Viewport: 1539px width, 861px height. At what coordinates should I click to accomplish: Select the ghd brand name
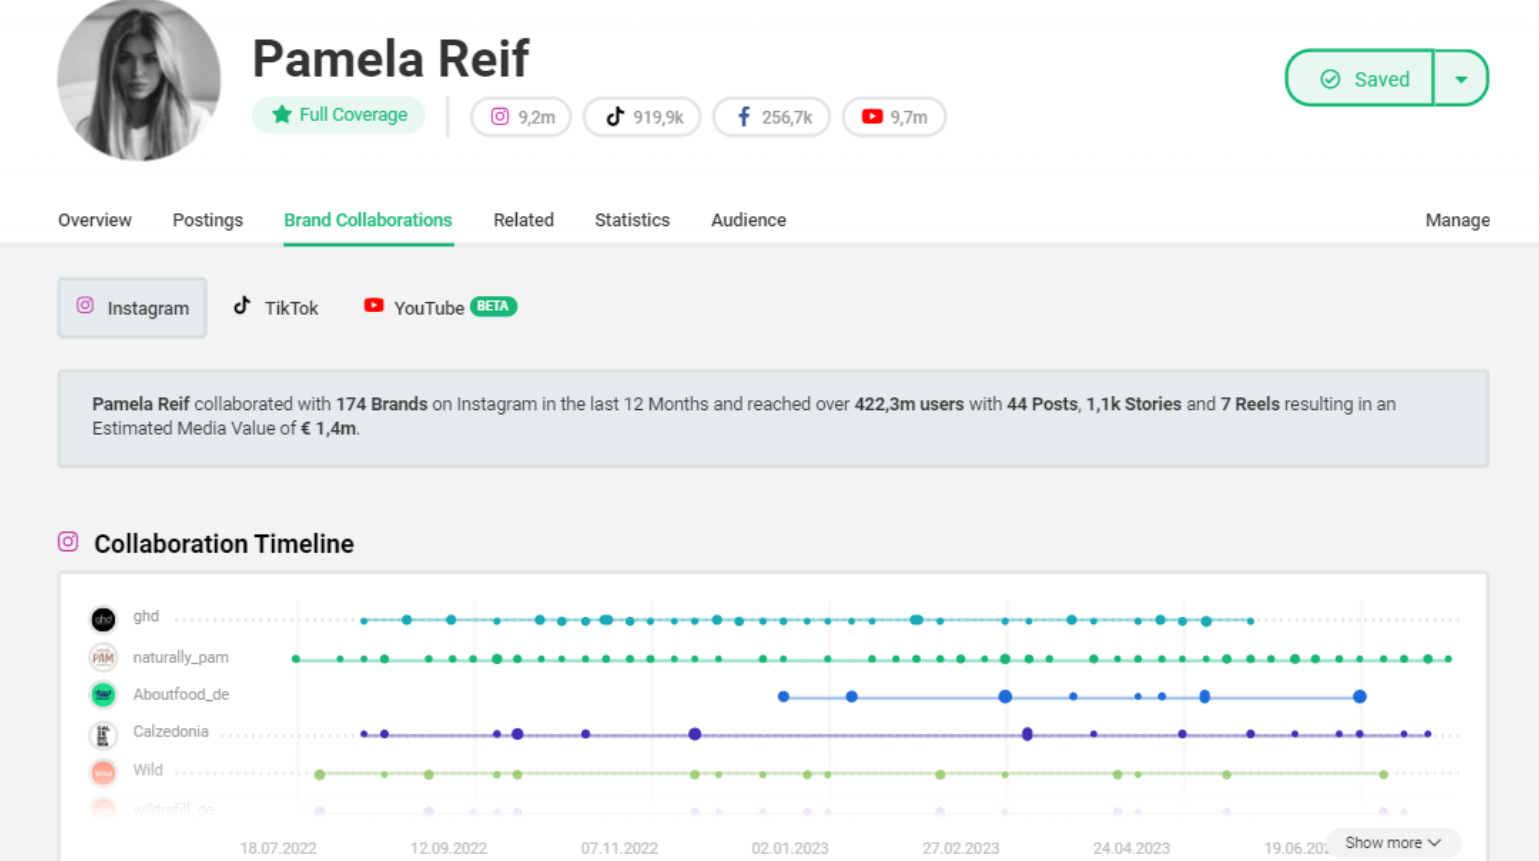146,616
